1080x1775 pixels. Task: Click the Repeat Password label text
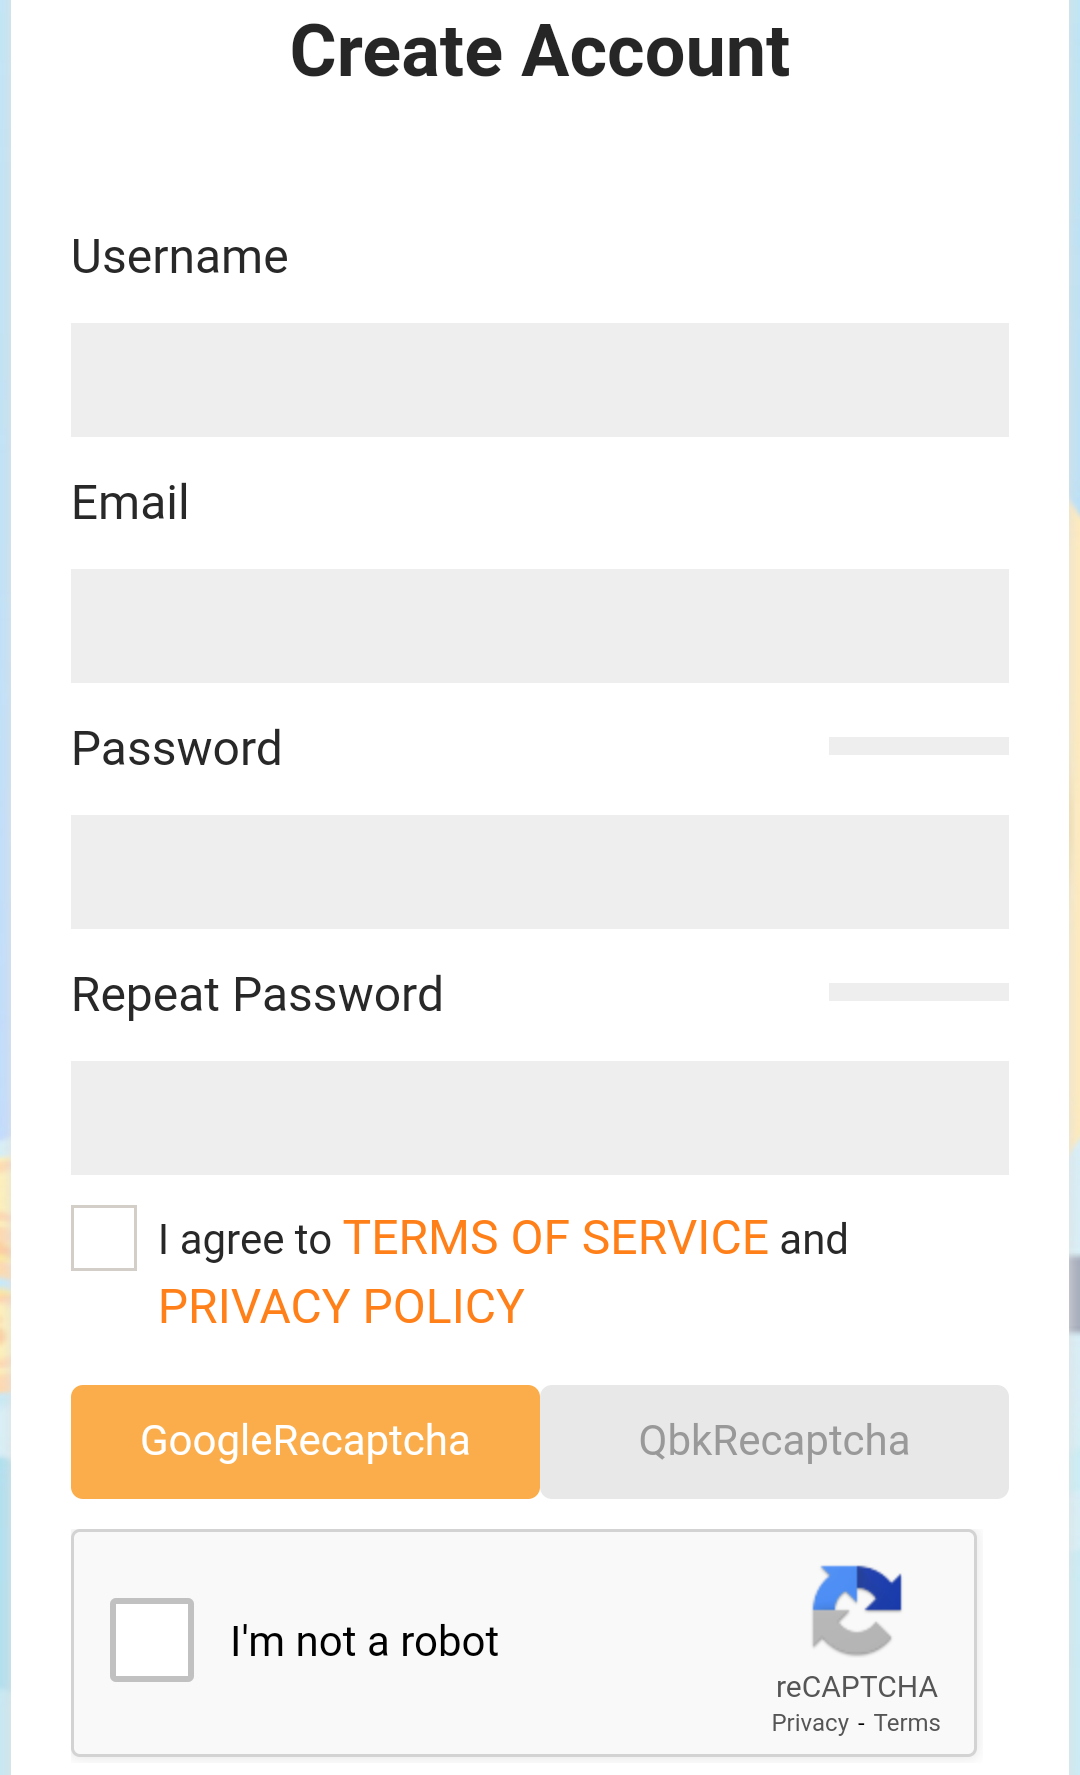point(257,995)
